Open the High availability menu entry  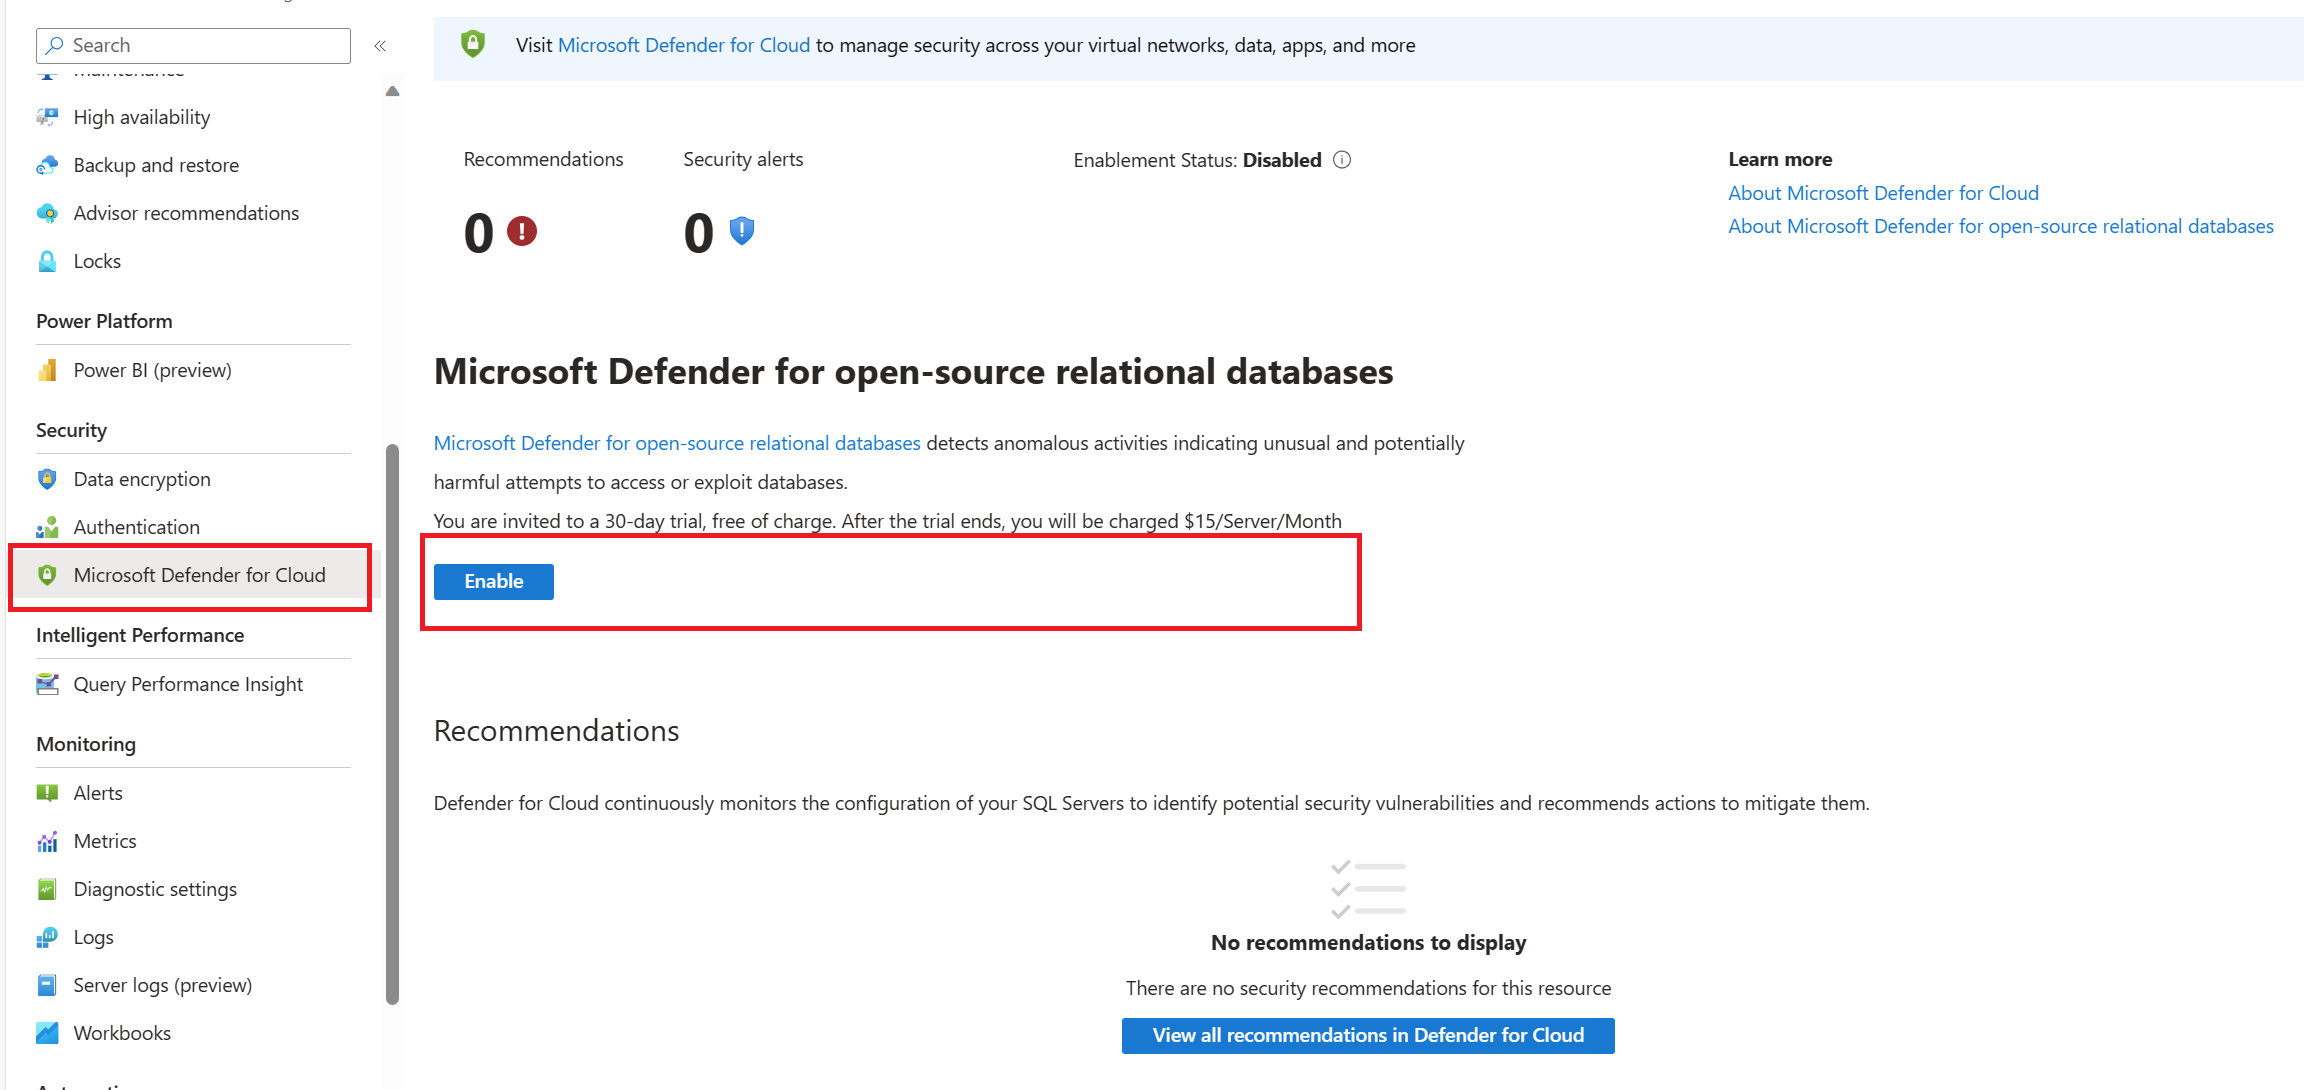(x=141, y=117)
